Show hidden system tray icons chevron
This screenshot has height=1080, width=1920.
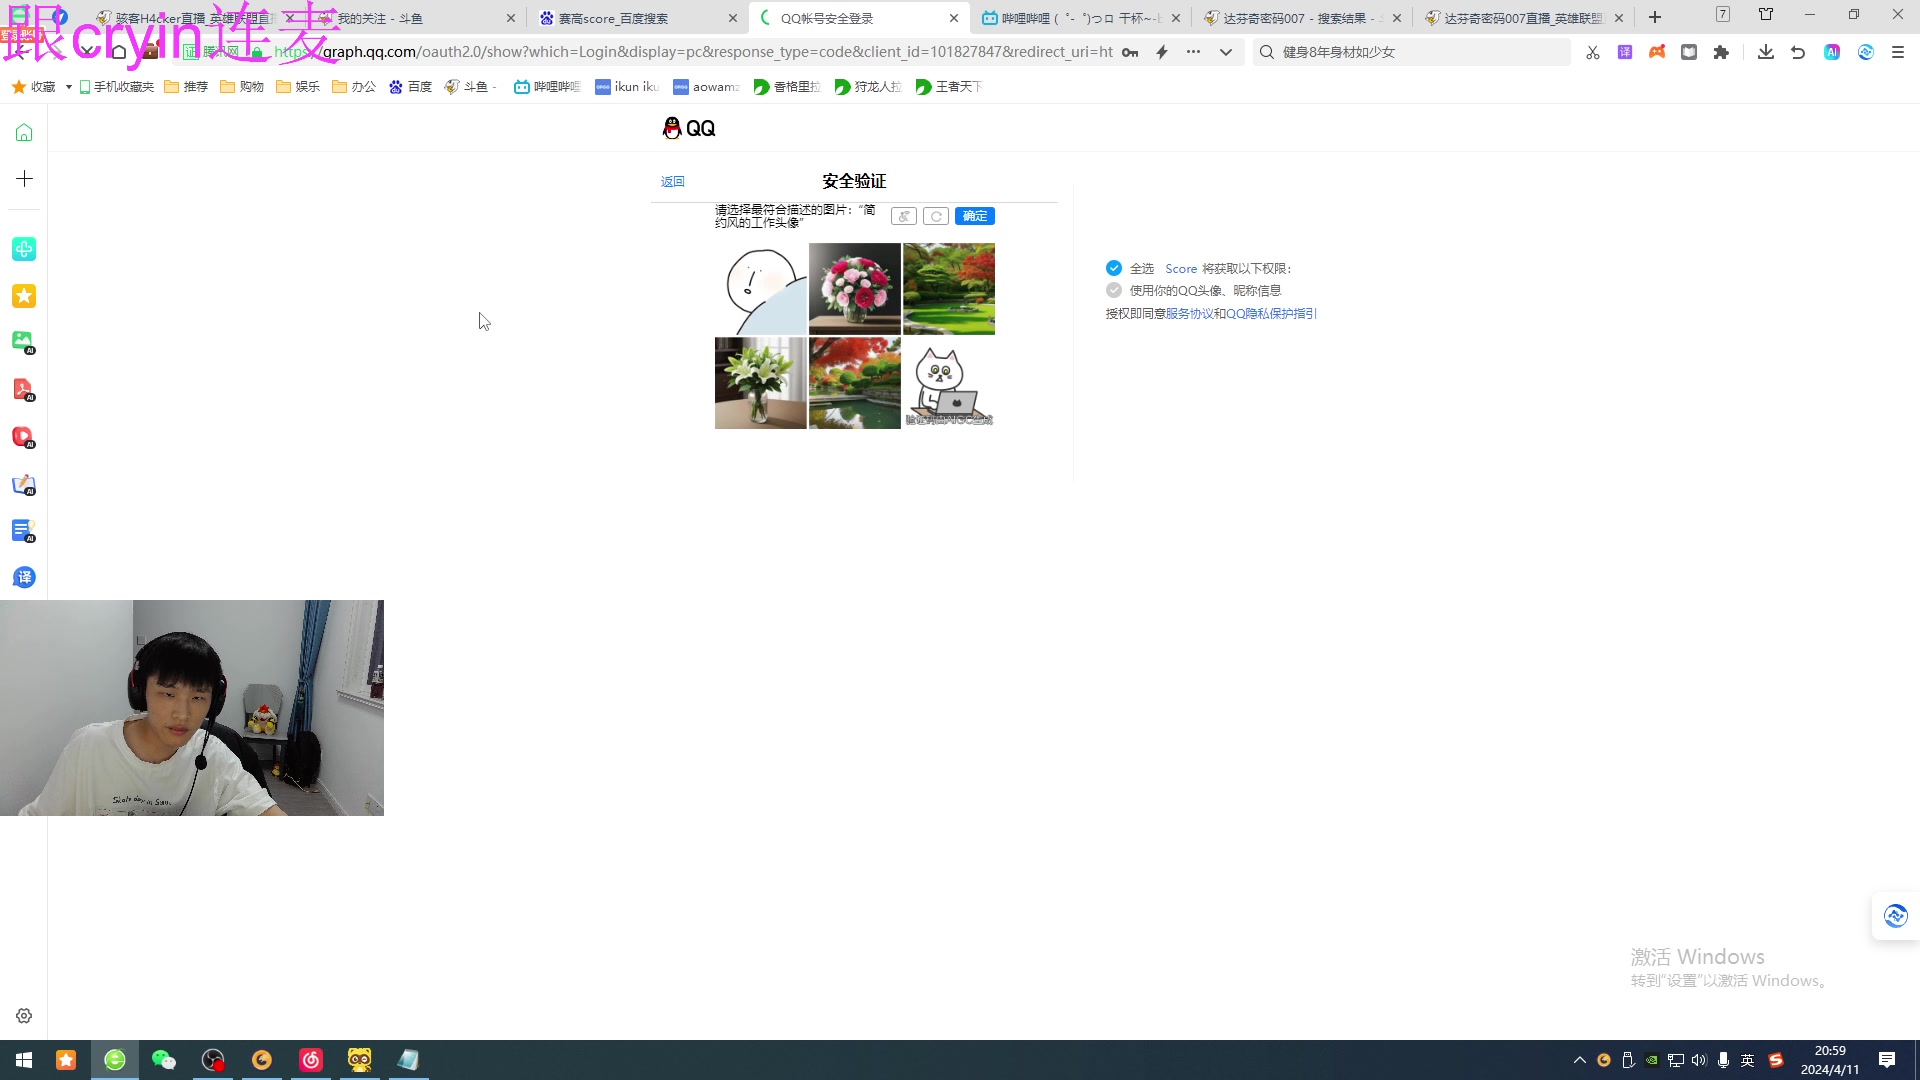[x=1580, y=1060]
